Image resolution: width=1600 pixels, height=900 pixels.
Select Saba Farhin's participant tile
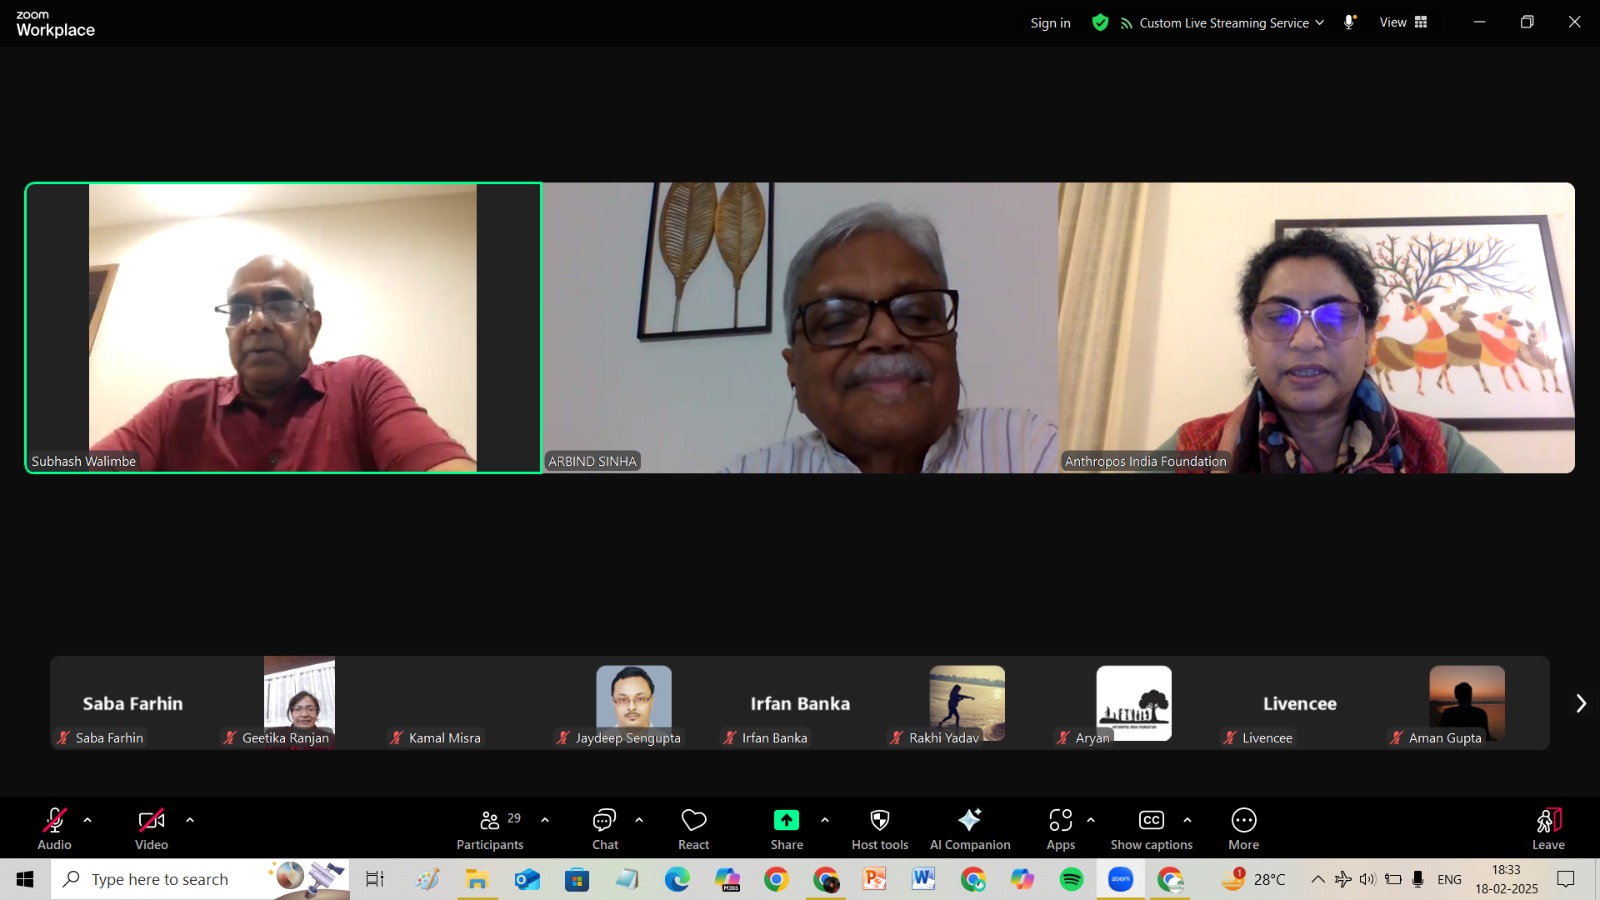(x=133, y=703)
